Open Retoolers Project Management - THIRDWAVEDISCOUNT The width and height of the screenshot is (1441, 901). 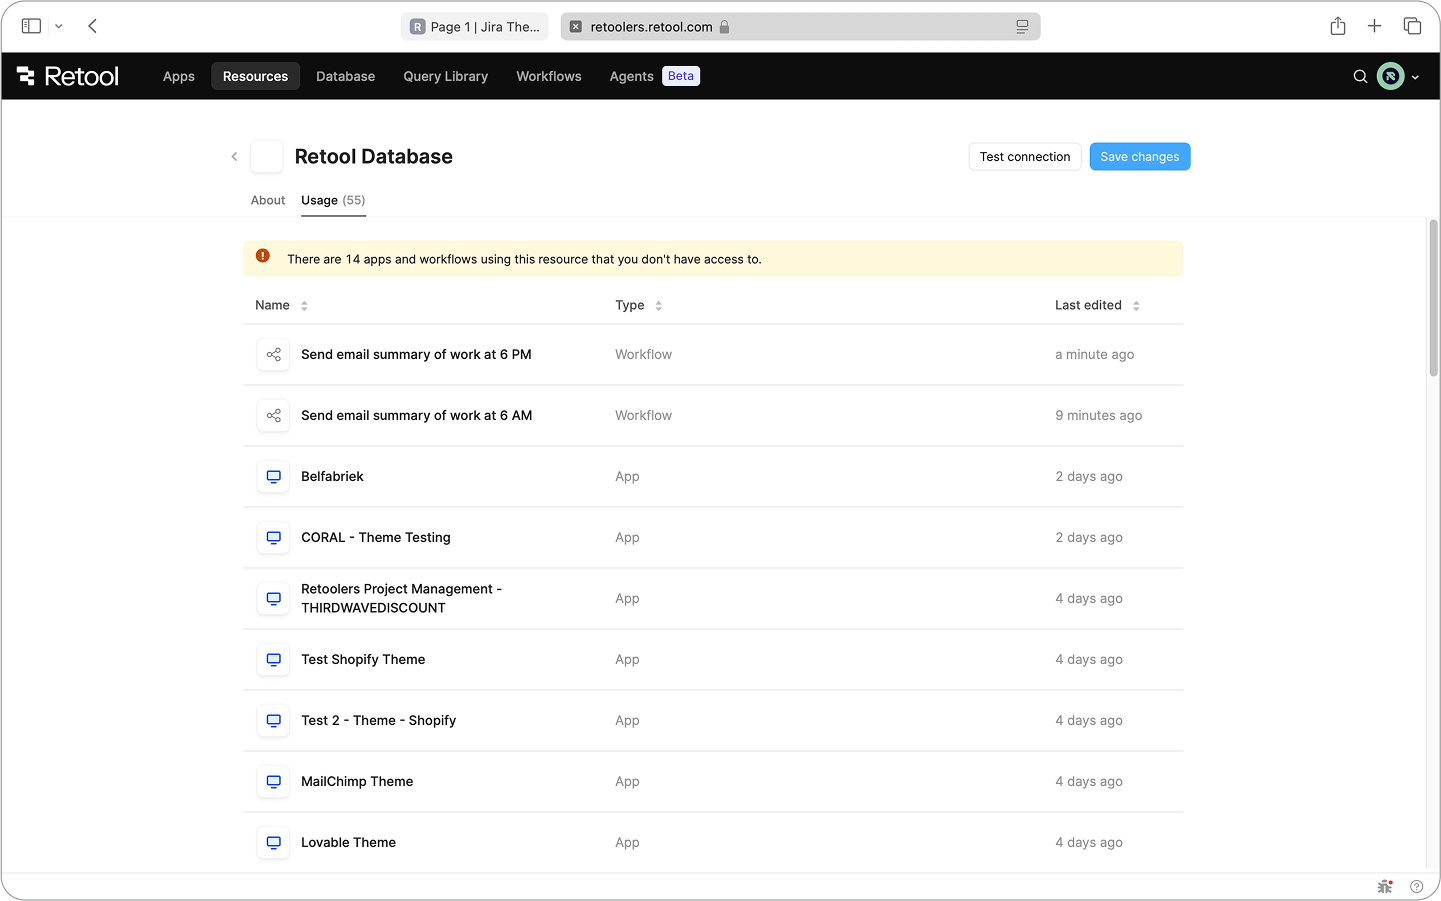[x=401, y=599]
